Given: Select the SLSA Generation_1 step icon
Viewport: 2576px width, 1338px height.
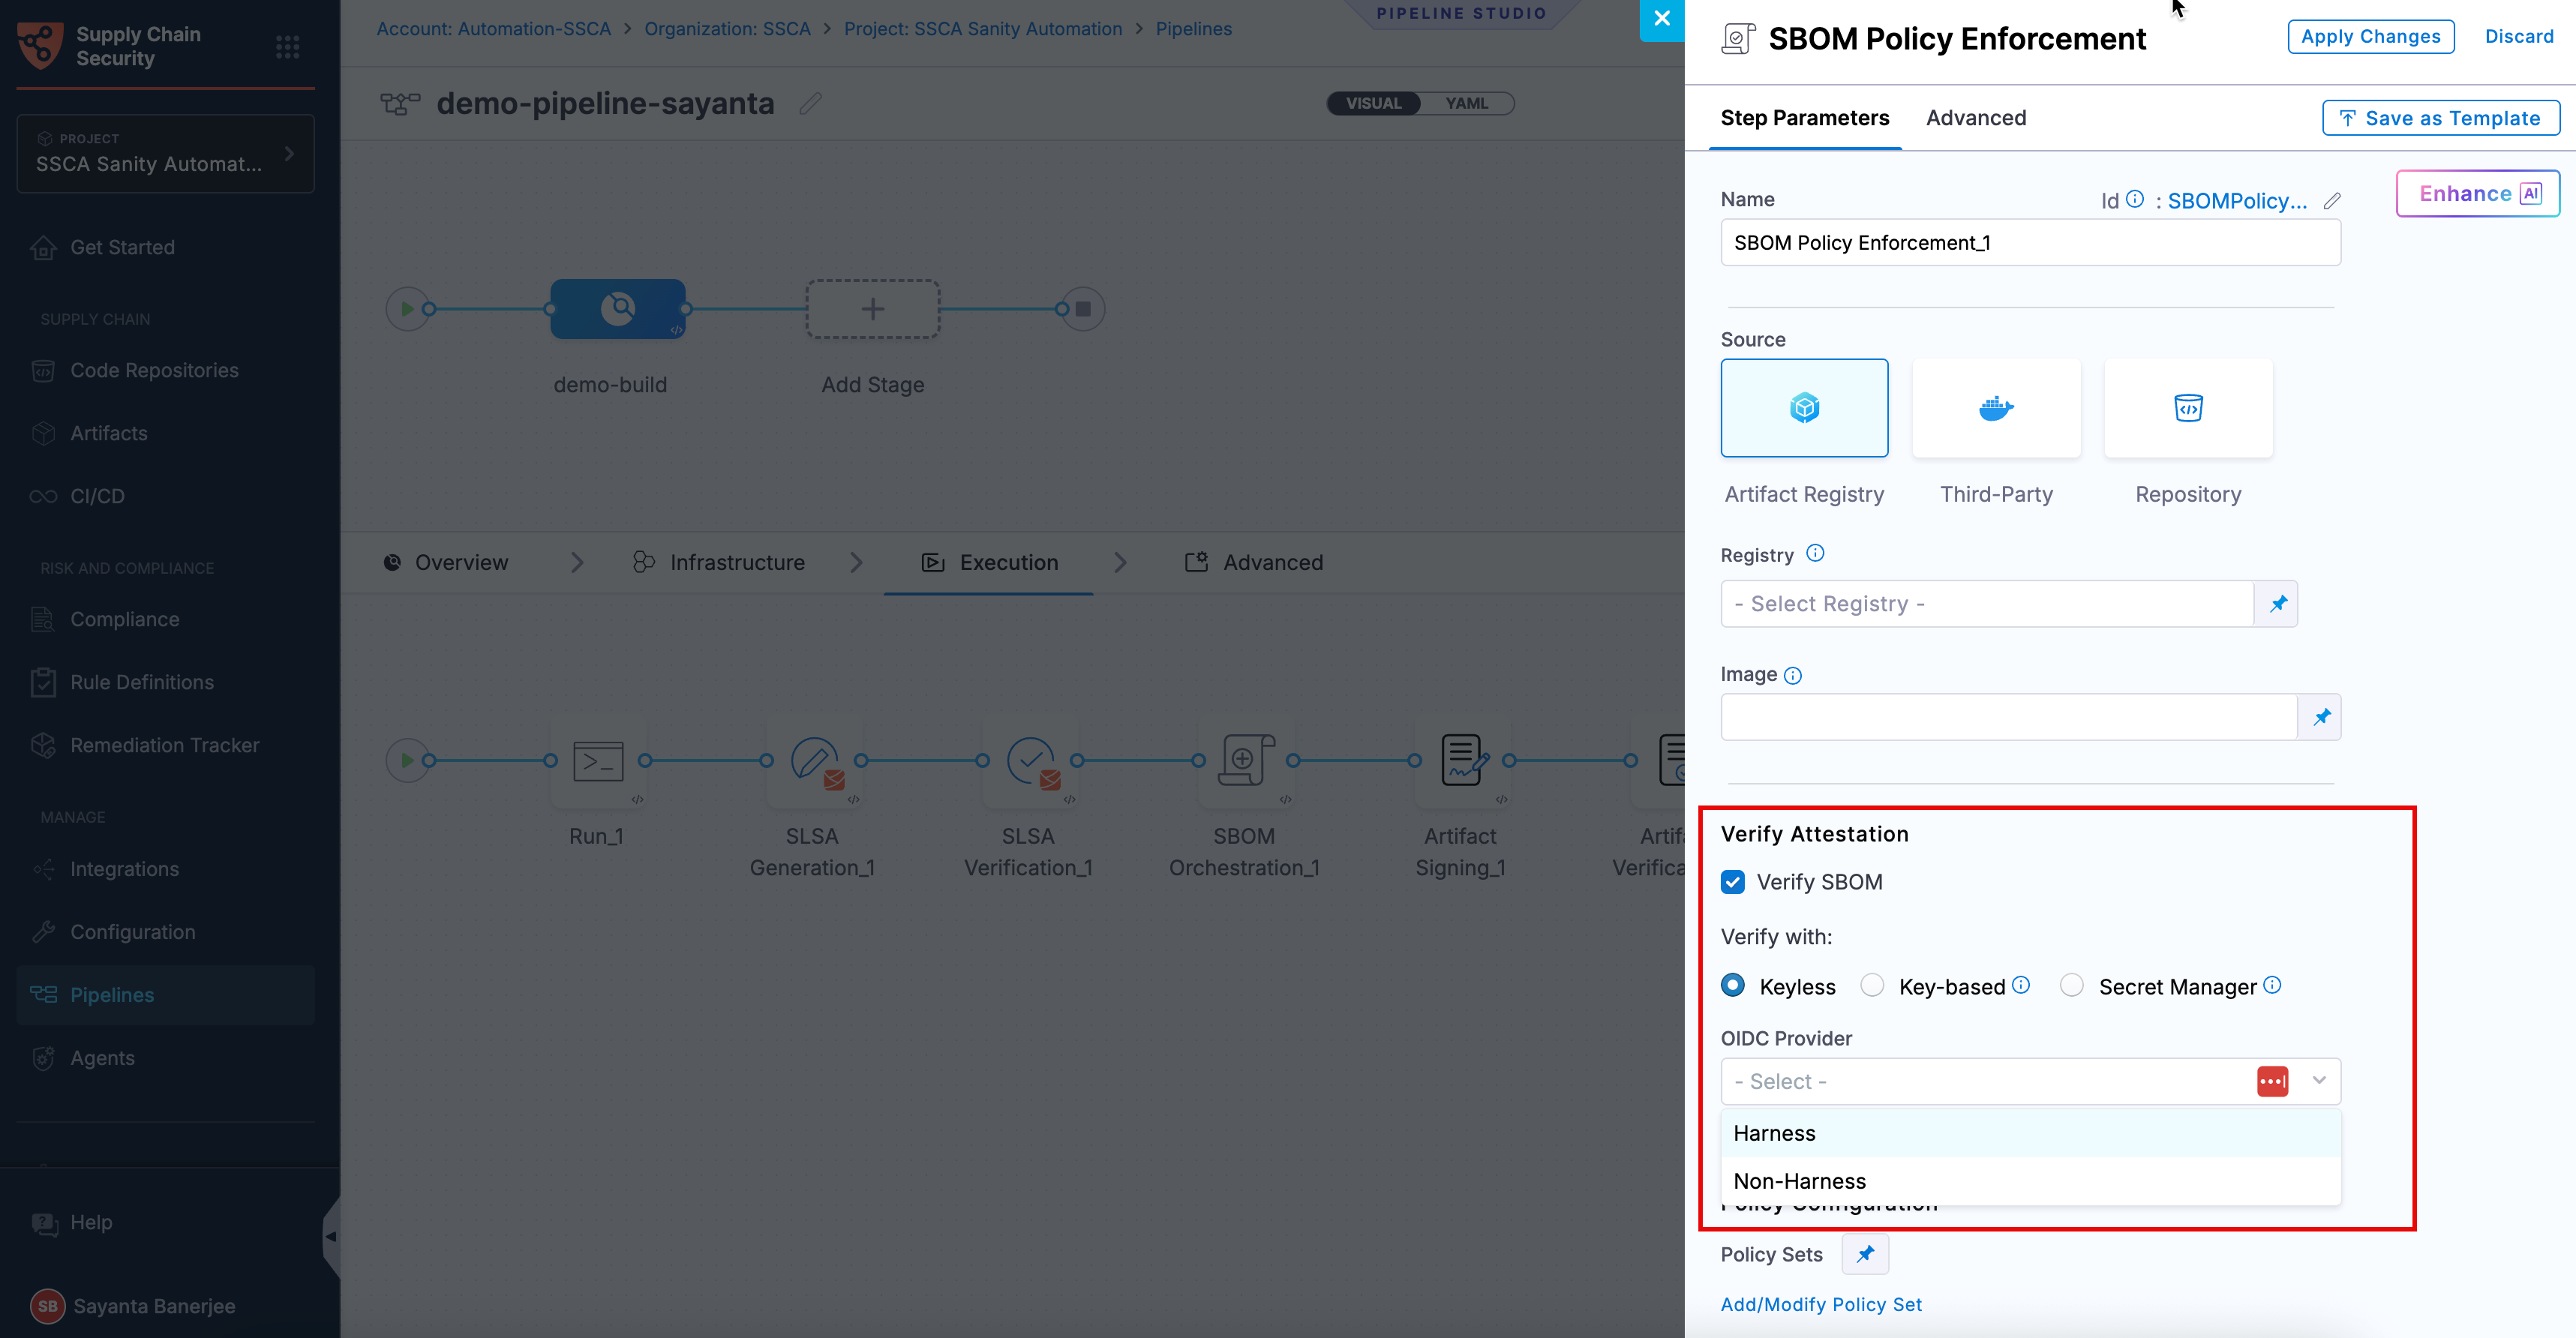Looking at the screenshot, I should coord(814,761).
